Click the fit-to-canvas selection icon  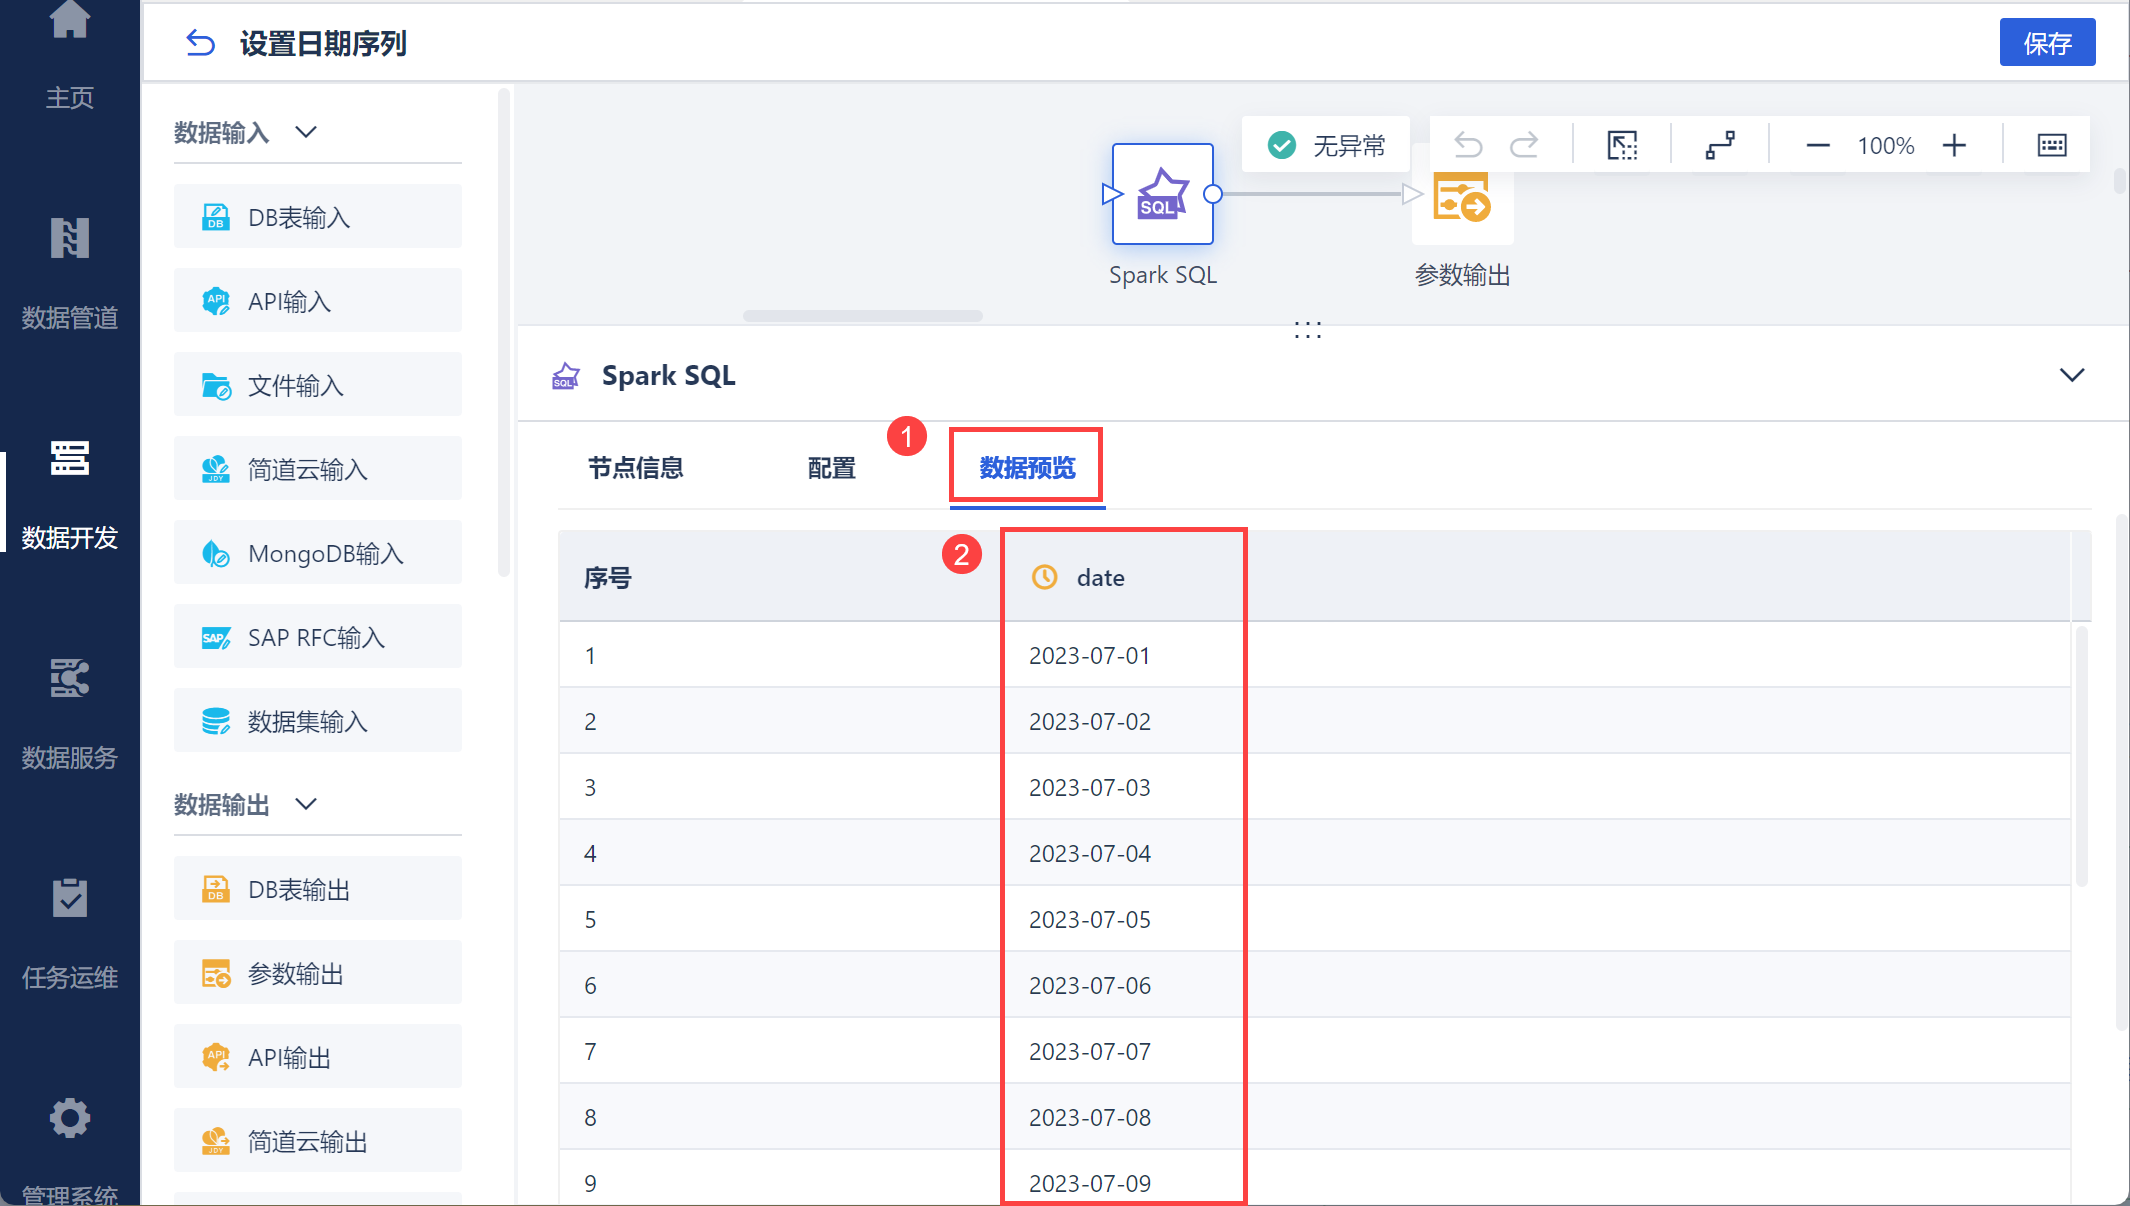(x=1622, y=146)
